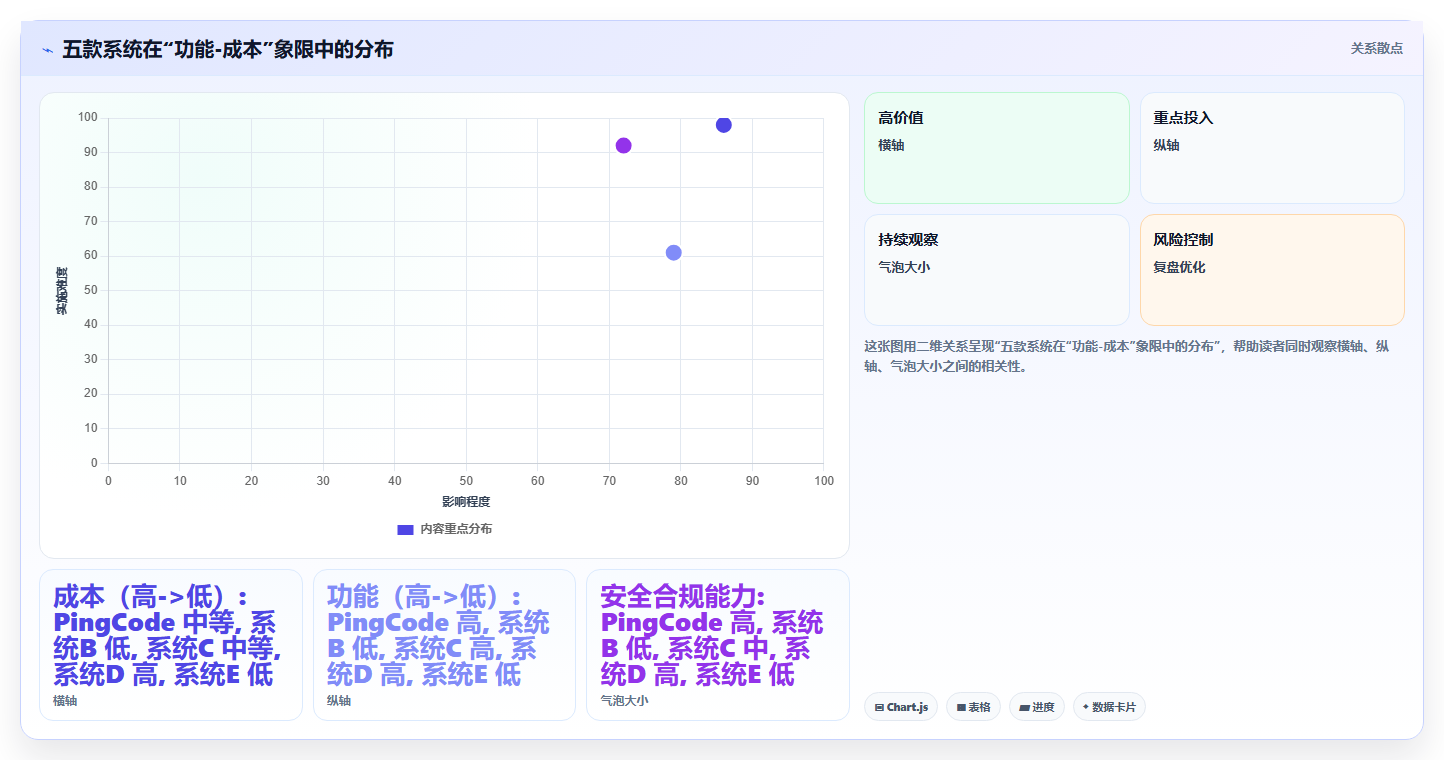The width and height of the screenshot is (1444, 760).
Task: Click the purple bubble near 92
Action: tap(623, 145)
